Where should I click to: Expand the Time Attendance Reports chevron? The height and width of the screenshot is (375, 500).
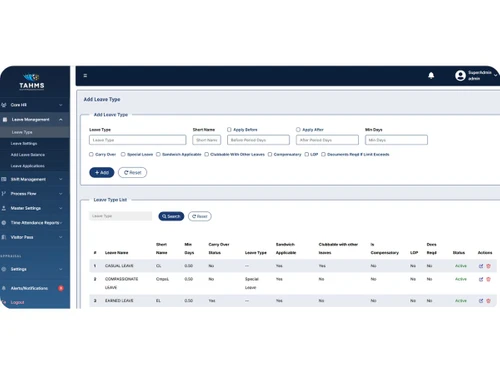61,223
